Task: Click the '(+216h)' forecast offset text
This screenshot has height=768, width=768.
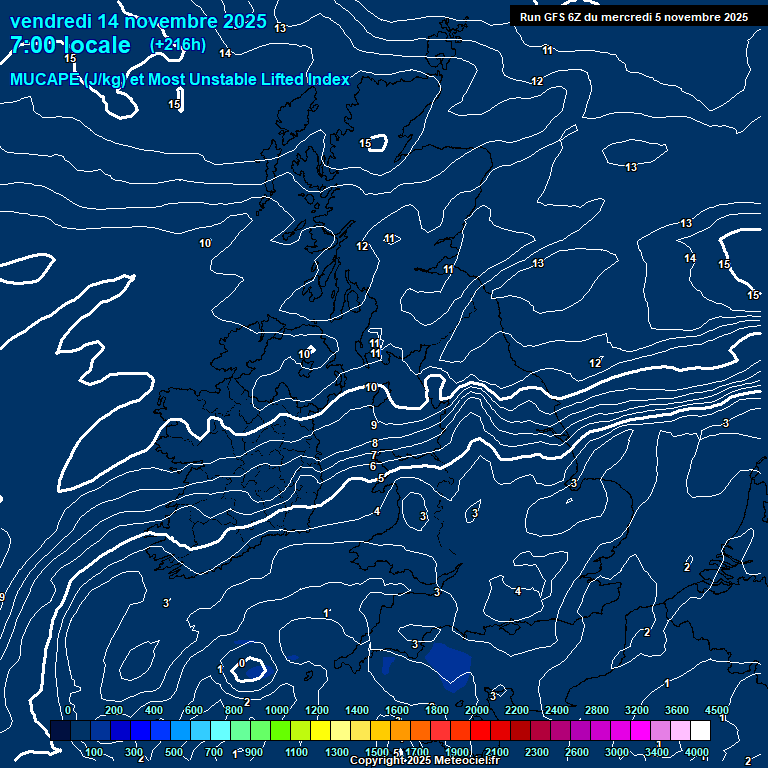Action: (x=178, y=45)
